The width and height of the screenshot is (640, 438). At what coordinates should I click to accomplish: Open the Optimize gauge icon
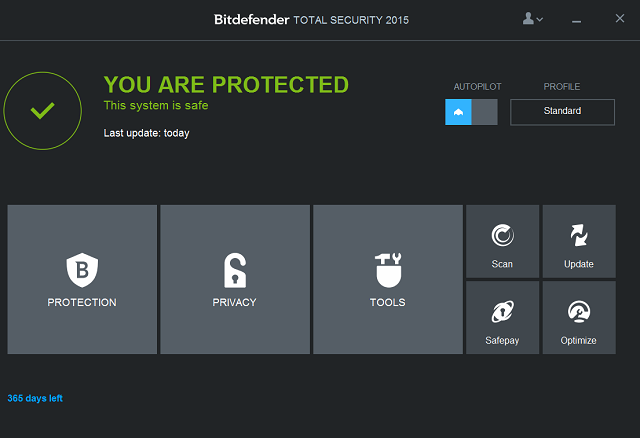point(579,312)
